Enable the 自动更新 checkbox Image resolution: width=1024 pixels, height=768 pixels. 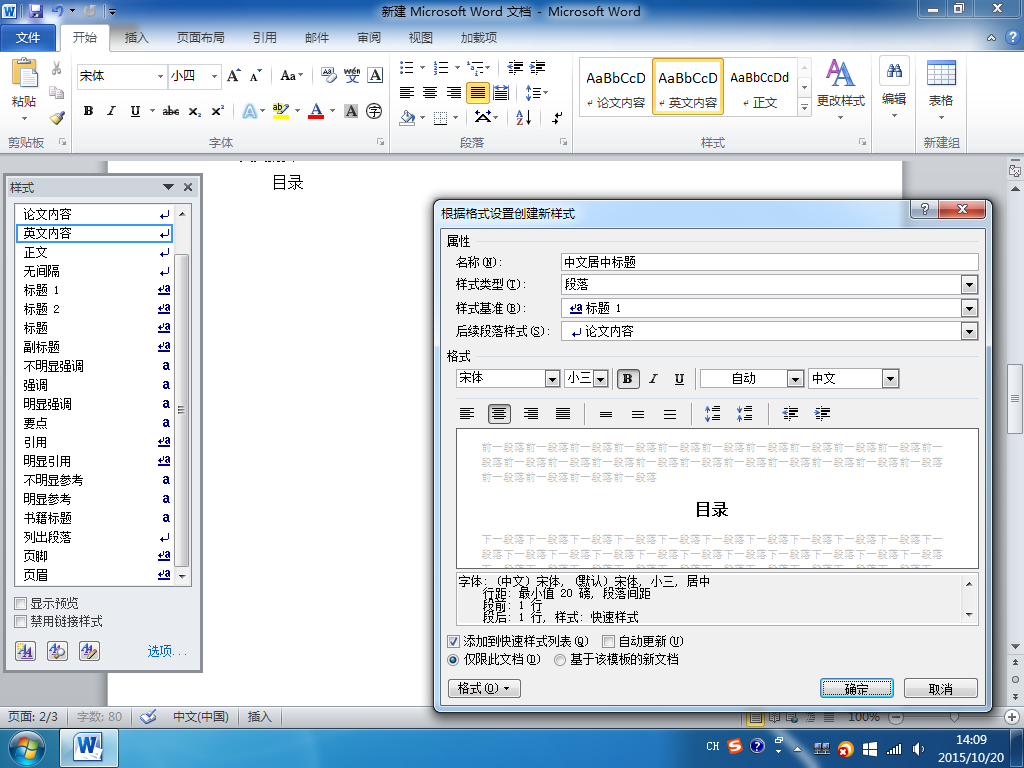pyautogui.click(x=609, y=641)
